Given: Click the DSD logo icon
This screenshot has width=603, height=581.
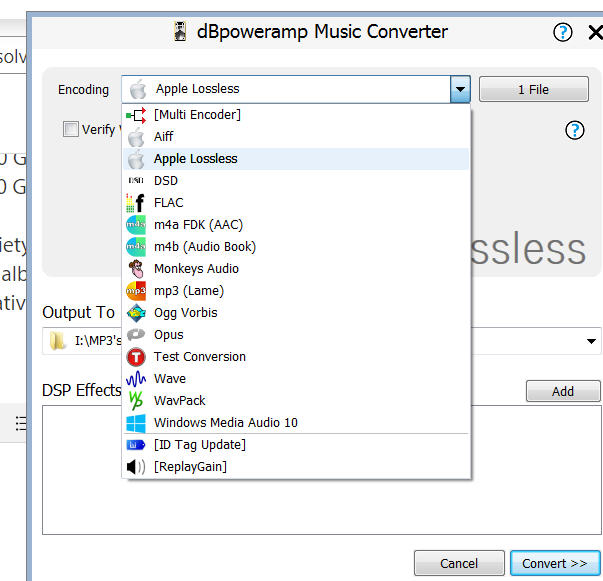Looking at the screenshot, I should (x=136, y=181).
